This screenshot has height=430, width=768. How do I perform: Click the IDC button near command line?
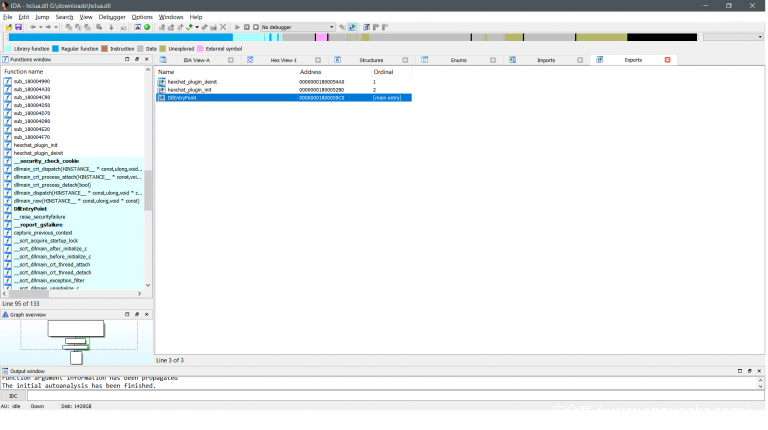[14, 396]
